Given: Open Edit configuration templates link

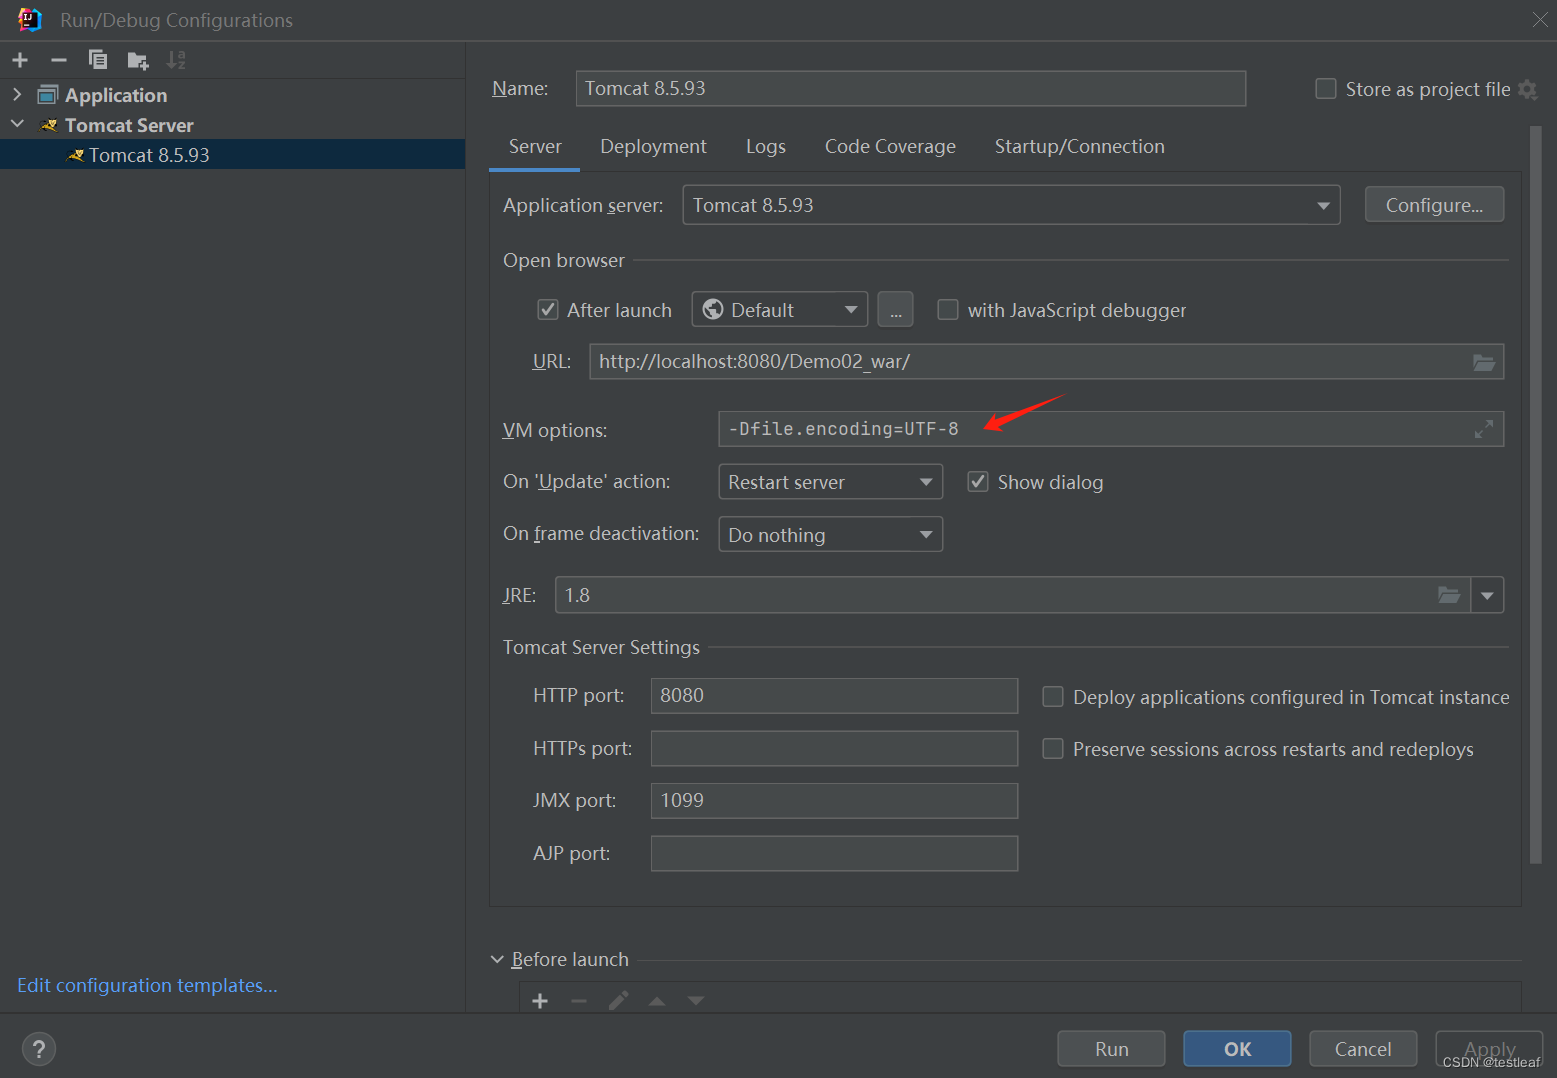Looking at the screenshot, I should [x=147, y=985].
